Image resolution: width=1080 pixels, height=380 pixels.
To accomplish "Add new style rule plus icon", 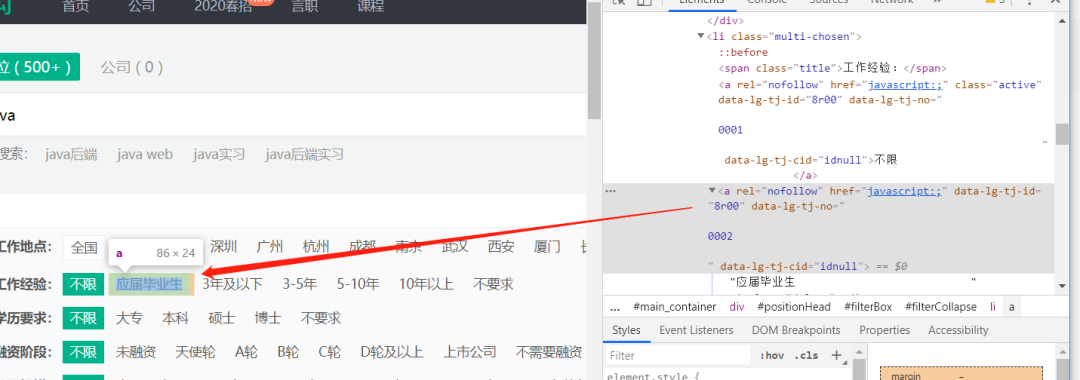I will coord(836,355).
